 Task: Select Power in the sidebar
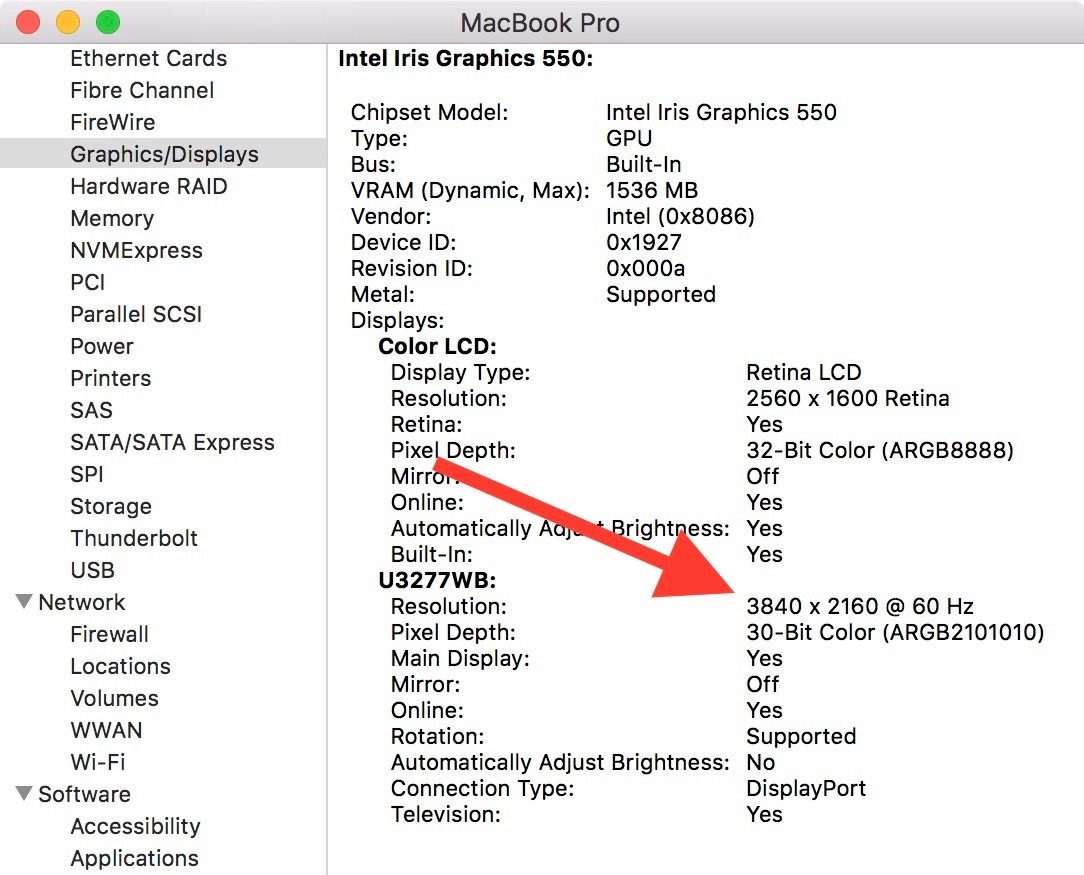(102, 346)
